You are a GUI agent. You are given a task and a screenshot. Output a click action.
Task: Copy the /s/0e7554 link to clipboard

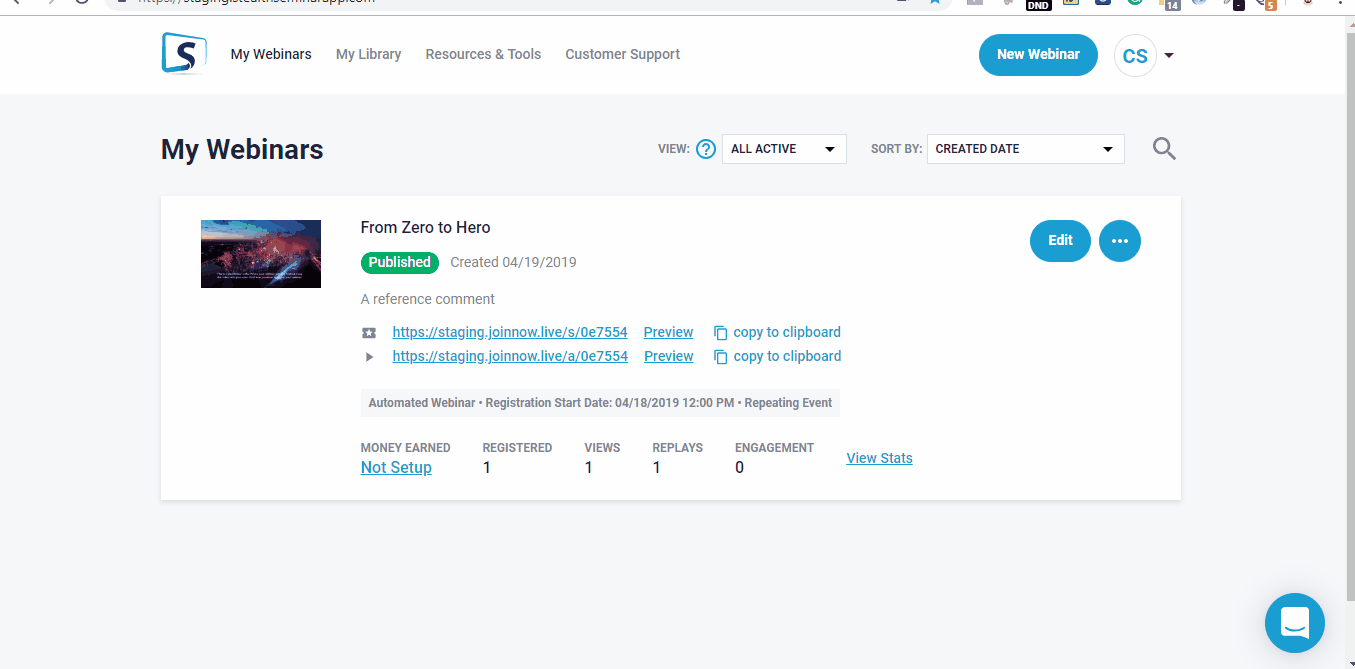(x=777, y=332)
